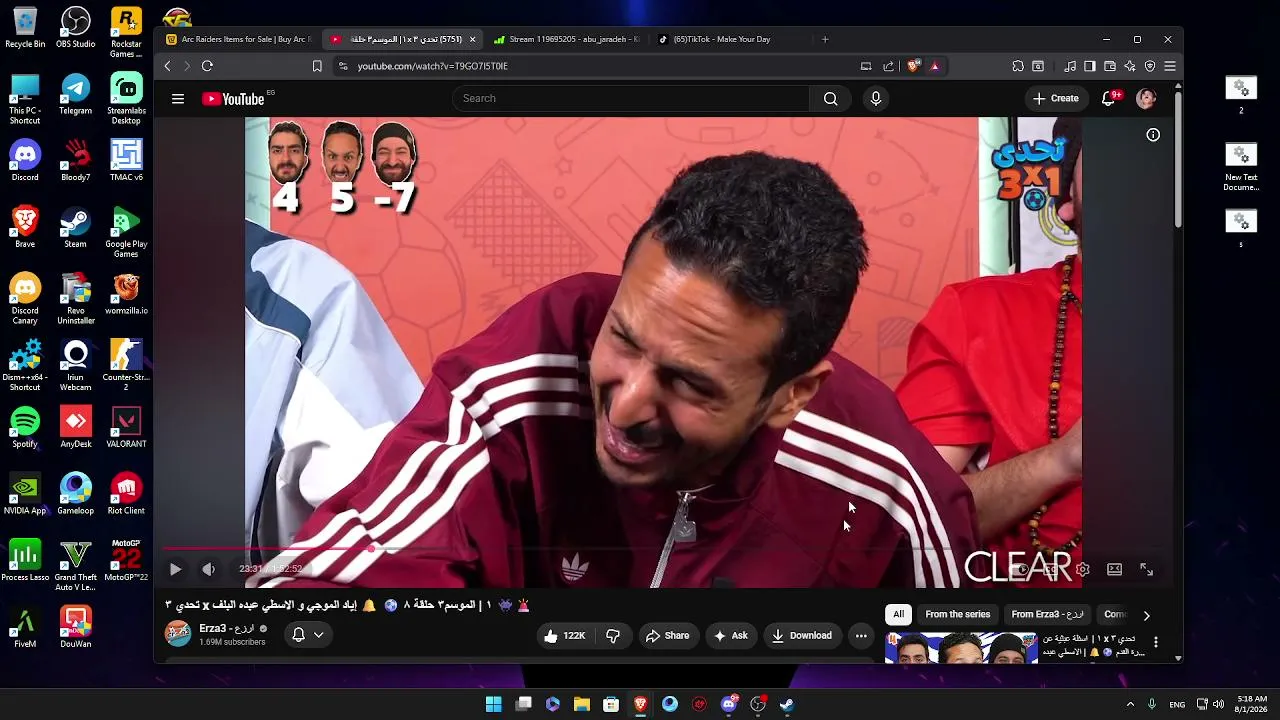
Task: Show hidden system tray icons
Action: pos(1131,704)
